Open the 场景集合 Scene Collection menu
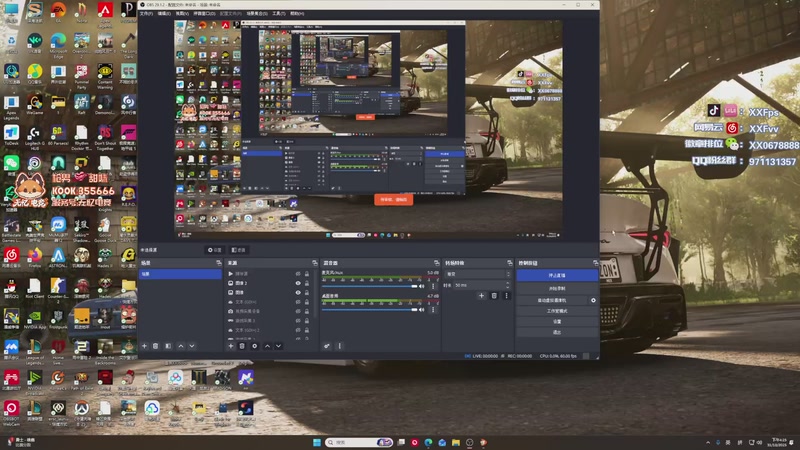This screenshot has width=800, height=450. pos(258,13)
